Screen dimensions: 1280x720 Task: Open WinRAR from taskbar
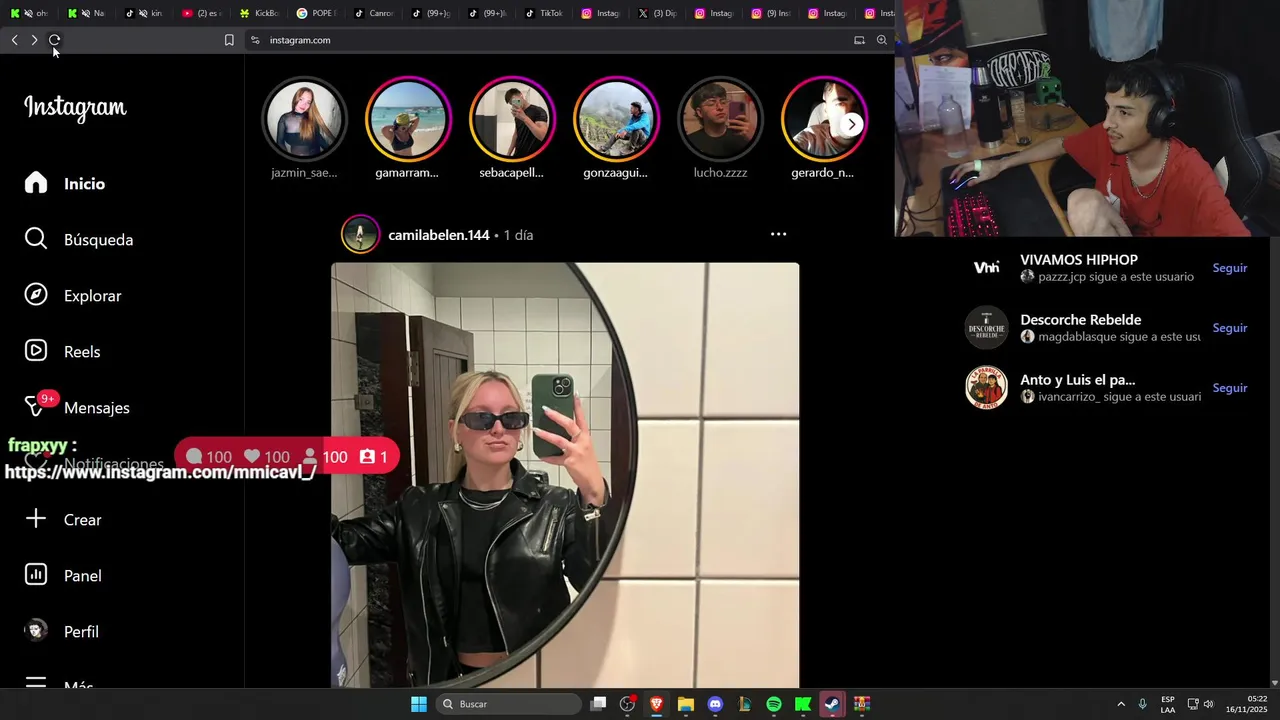point(862,704)
